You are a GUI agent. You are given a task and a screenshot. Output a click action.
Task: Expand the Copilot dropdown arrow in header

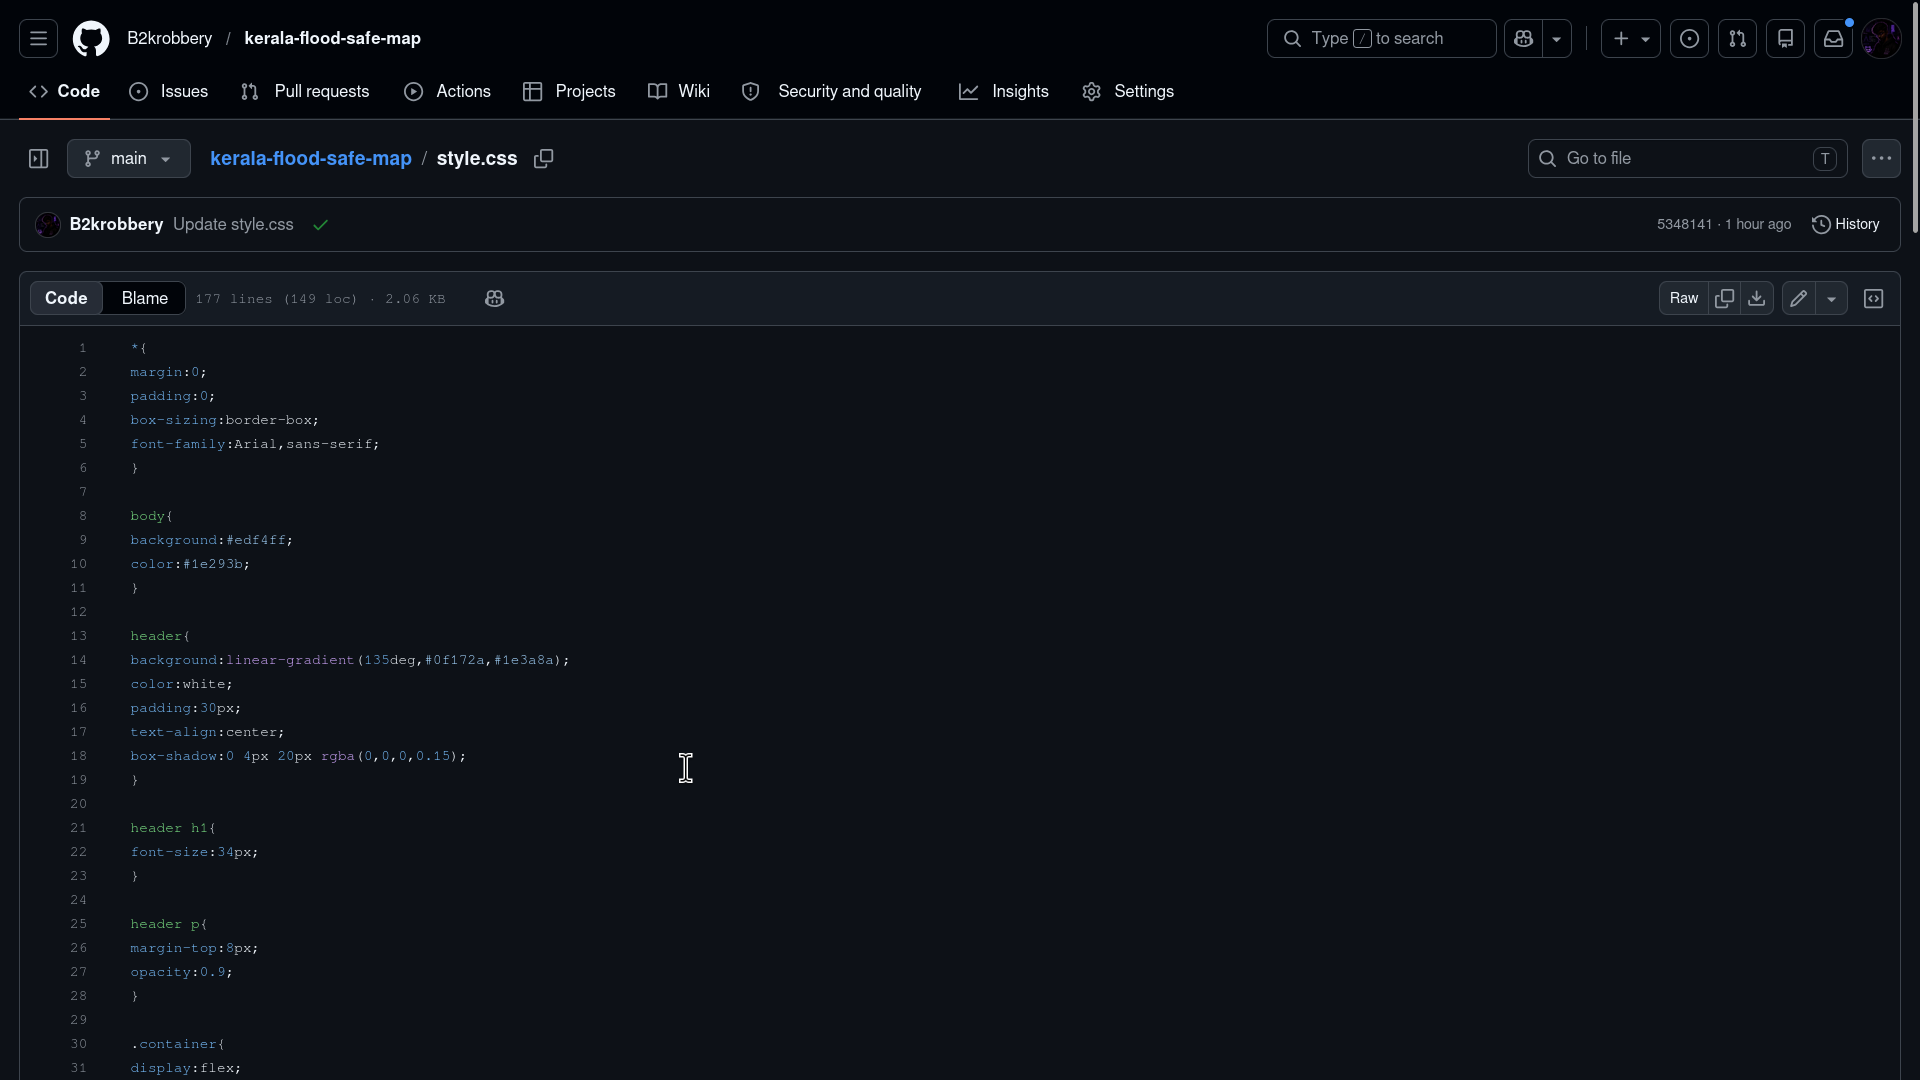point(1556,38)
